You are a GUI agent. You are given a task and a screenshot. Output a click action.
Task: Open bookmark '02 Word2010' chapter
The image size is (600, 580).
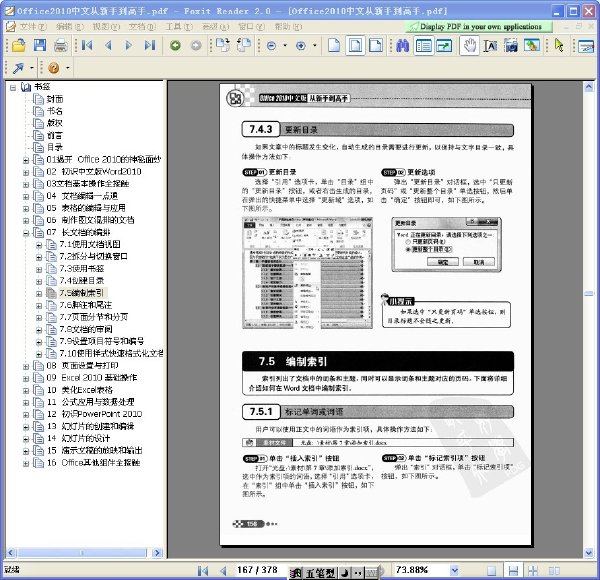click(x=94, y=172)
